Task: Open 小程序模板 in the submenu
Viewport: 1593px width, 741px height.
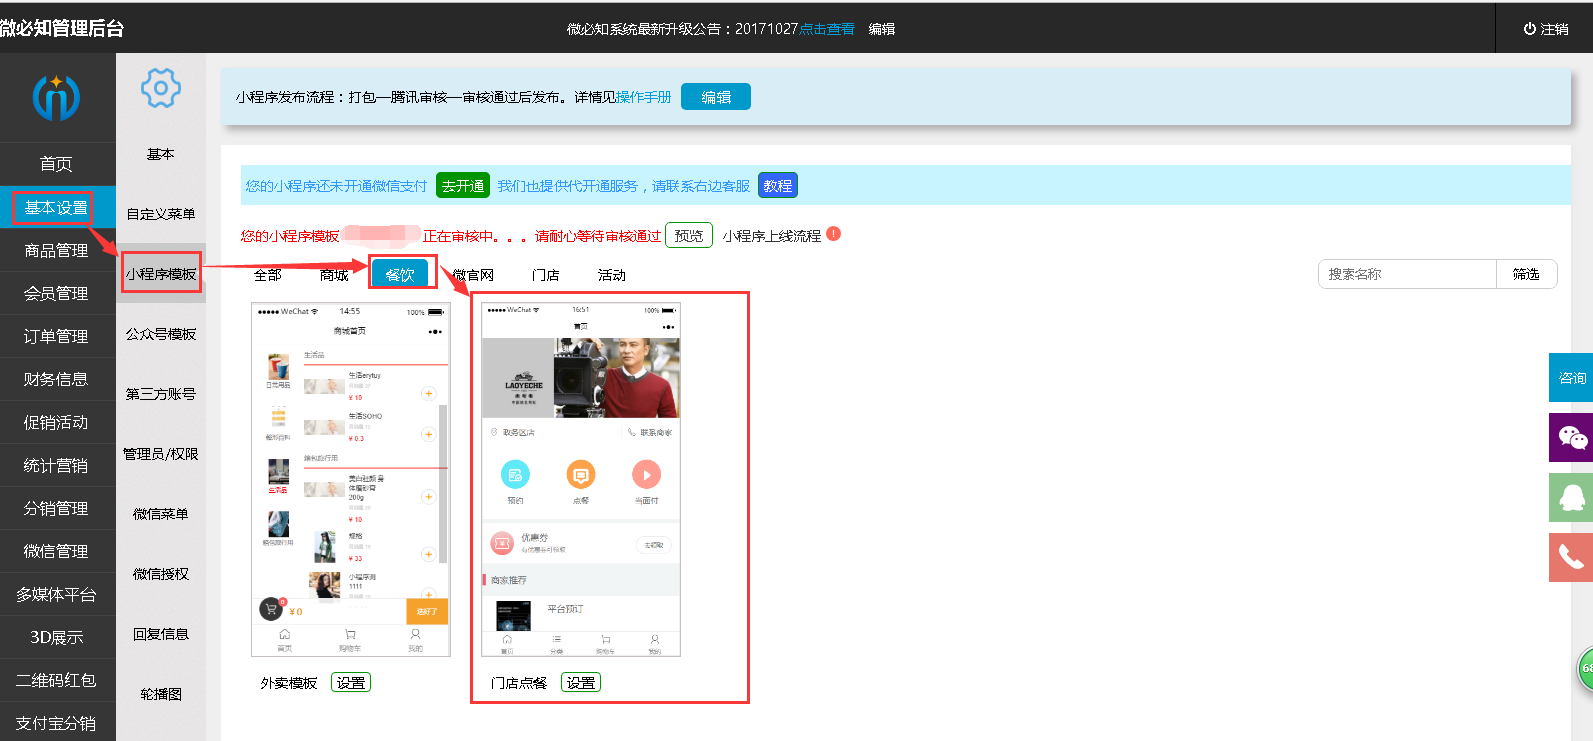Action: [x=161, y=274]
